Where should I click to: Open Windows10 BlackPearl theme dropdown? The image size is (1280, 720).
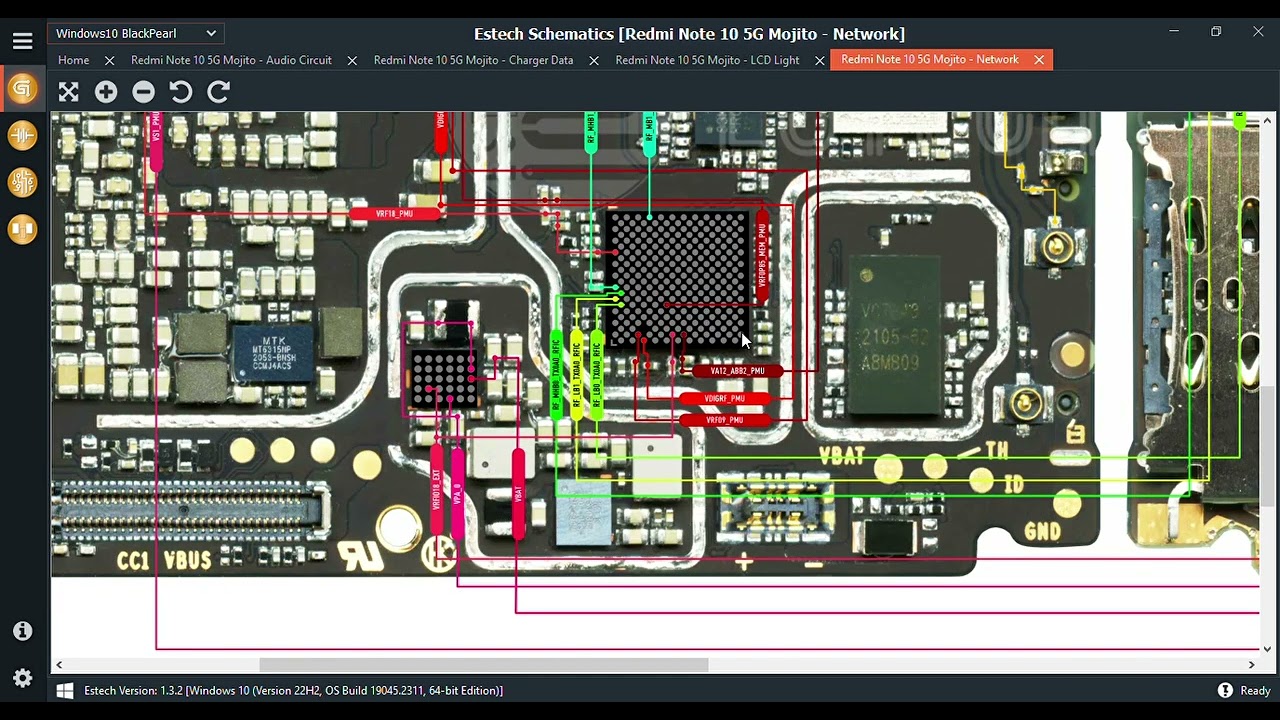[x=135, y=33]
